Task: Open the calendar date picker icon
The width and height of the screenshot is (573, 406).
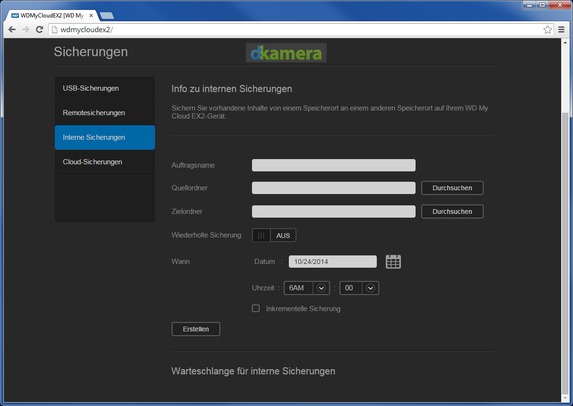Action: (x=393, y=262)
